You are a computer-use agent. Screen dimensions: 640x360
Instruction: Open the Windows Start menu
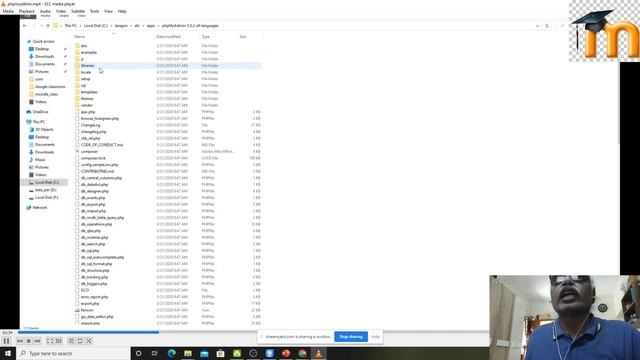click(x=7, y=353)
